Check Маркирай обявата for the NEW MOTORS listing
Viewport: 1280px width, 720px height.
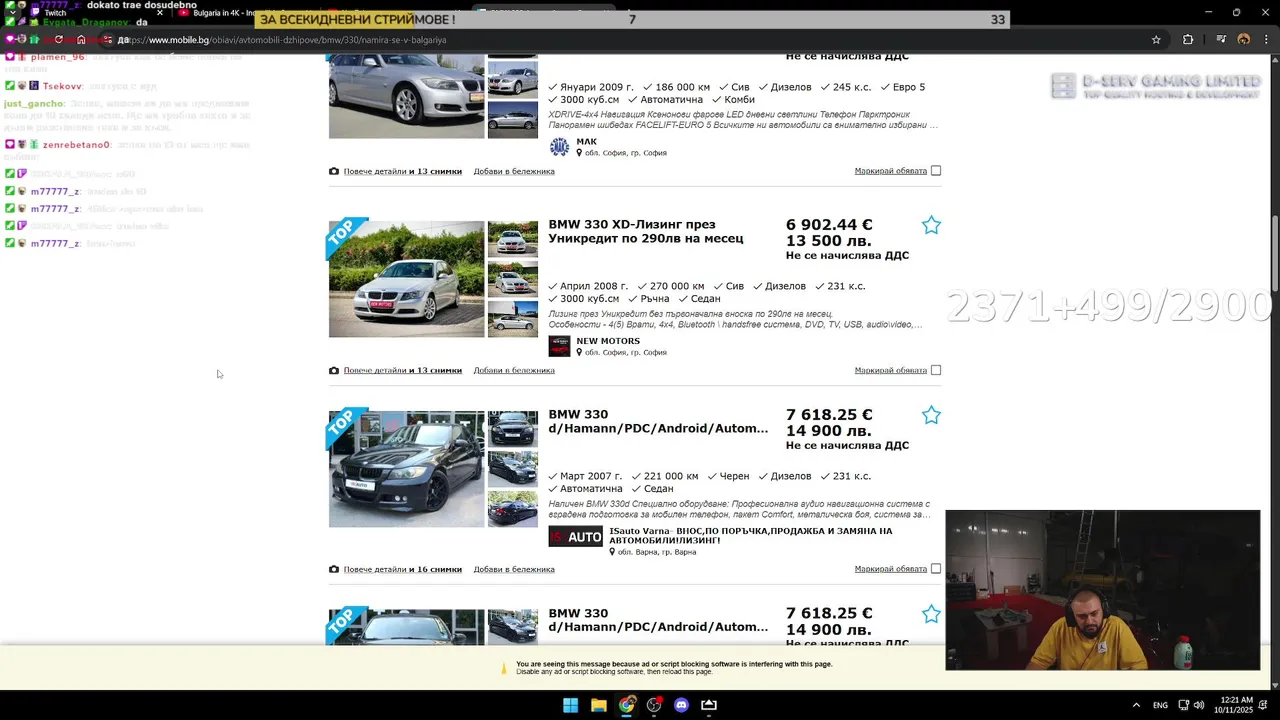click(x=936, y=370)
